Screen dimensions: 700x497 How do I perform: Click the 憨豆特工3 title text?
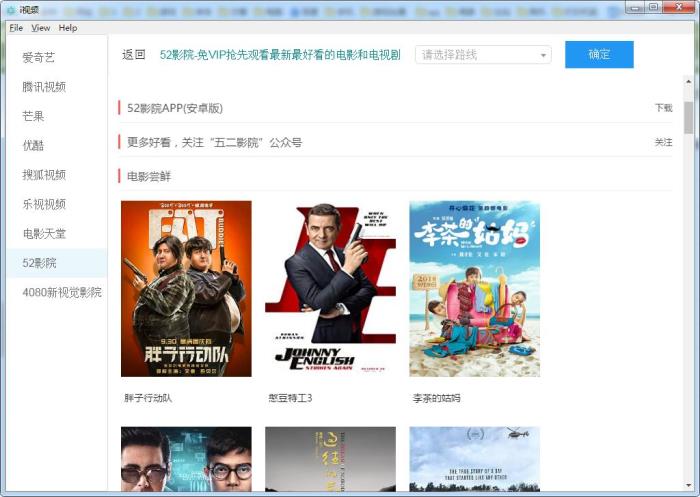(x=290, y=398)
